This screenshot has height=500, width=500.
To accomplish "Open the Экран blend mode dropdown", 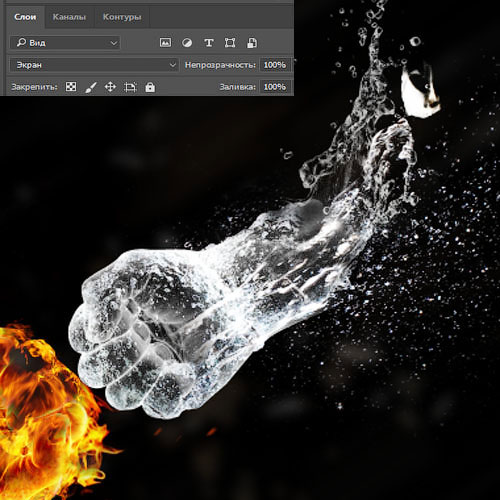I will [x=94, y=65].
